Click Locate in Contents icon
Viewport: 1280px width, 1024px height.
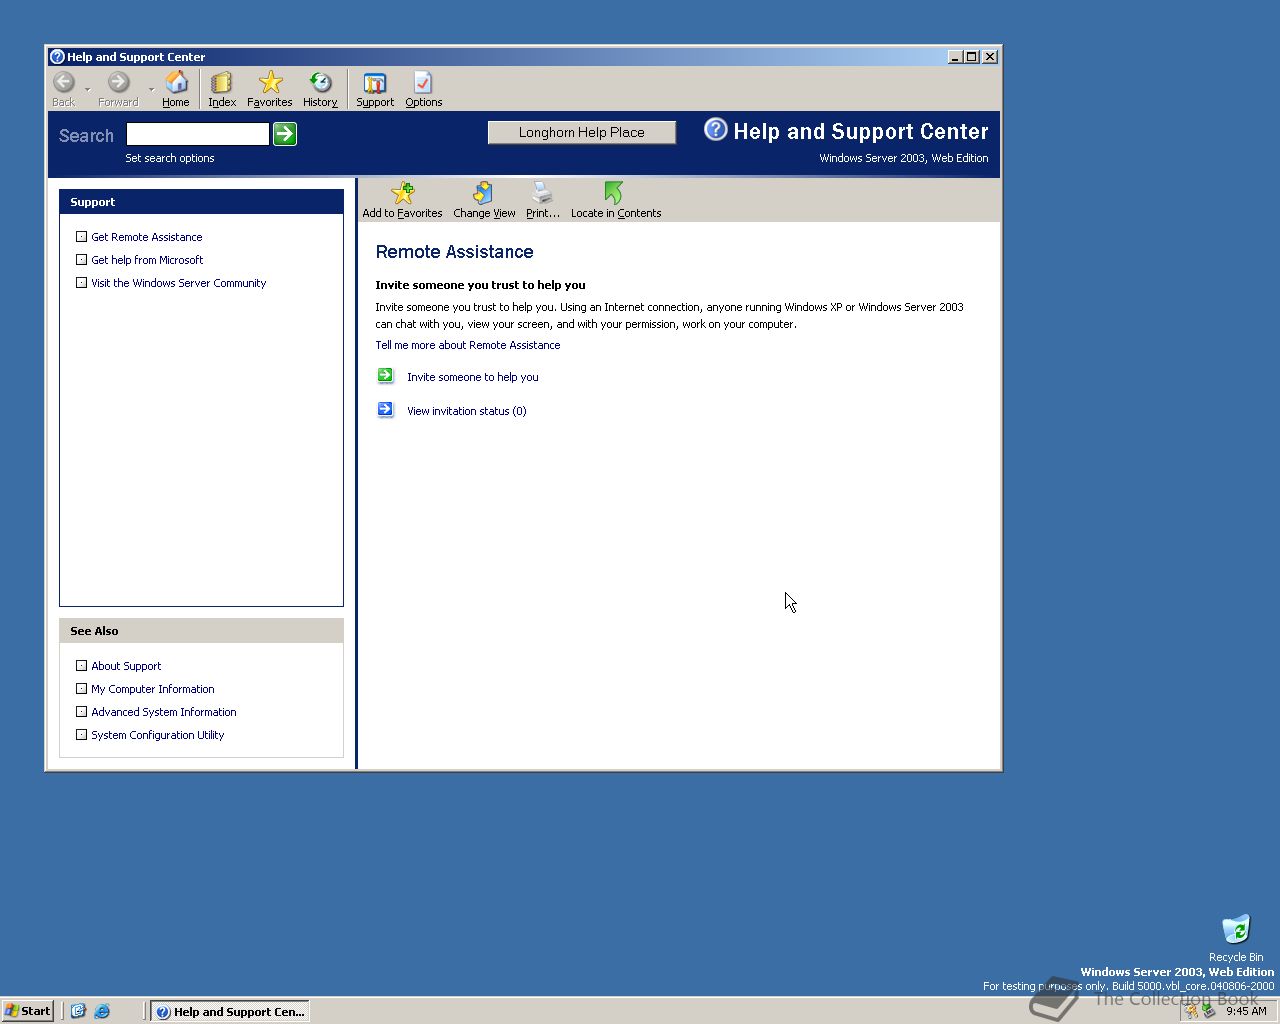pyautogui.click(x=614, y=192)
